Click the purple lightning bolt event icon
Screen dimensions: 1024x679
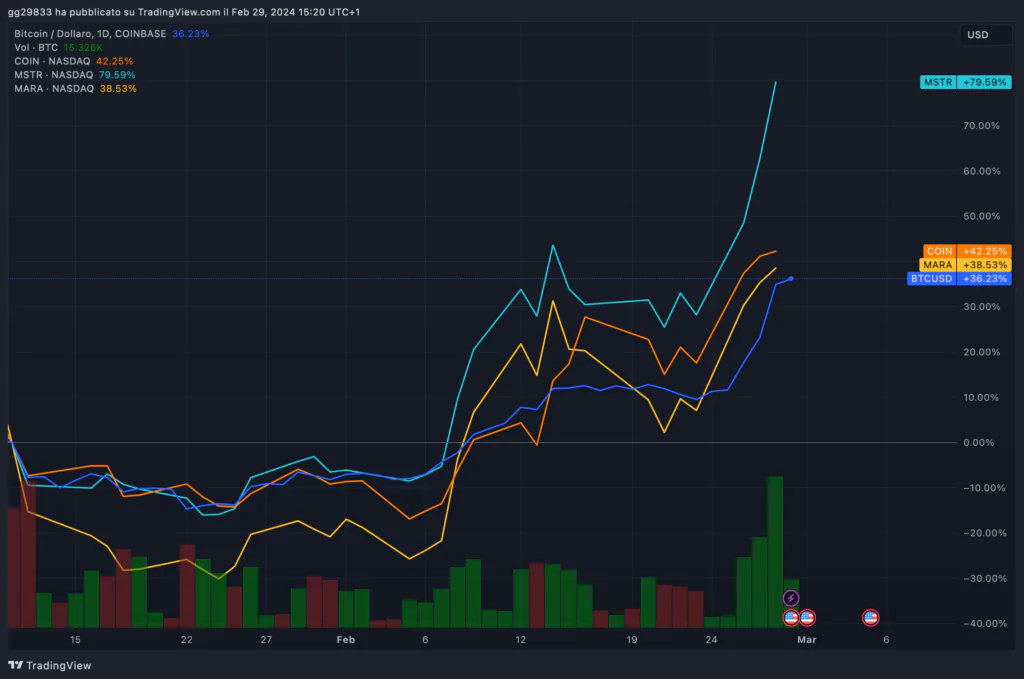pos(791,598)
